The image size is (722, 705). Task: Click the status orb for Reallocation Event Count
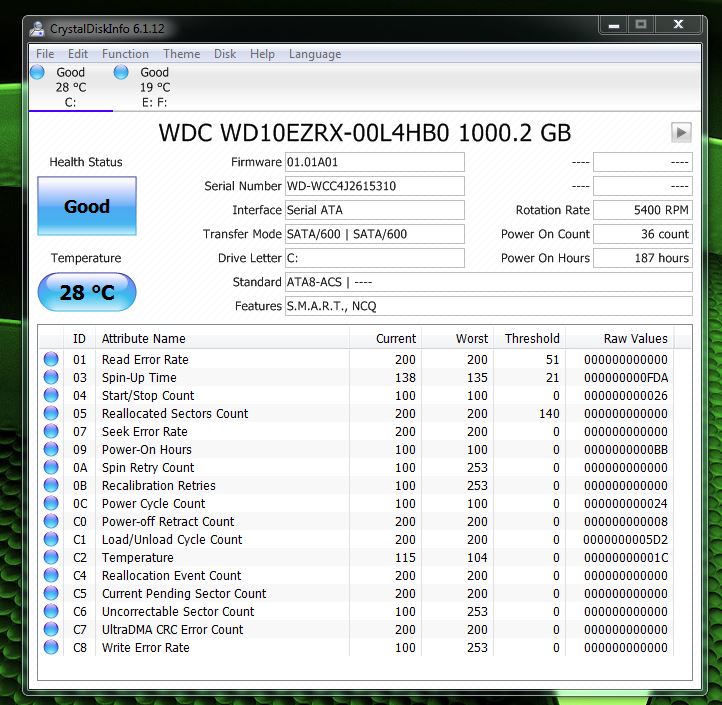coord(51,575)
